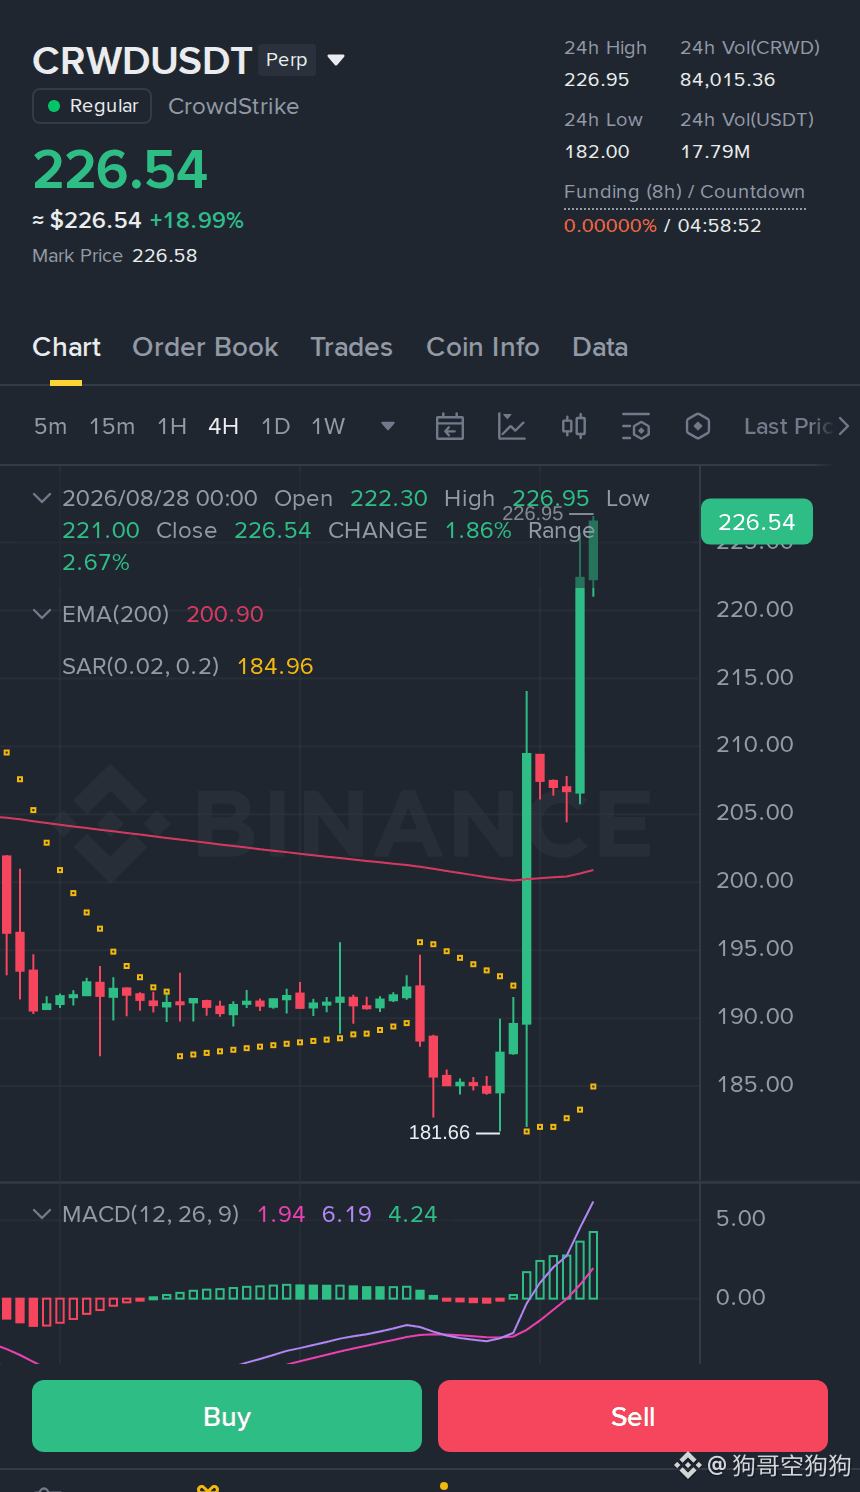Open the CRWDUSDT pair selector dropdown arrow
This screenshot has height=1492, width=860.
[x=336, y=61]
